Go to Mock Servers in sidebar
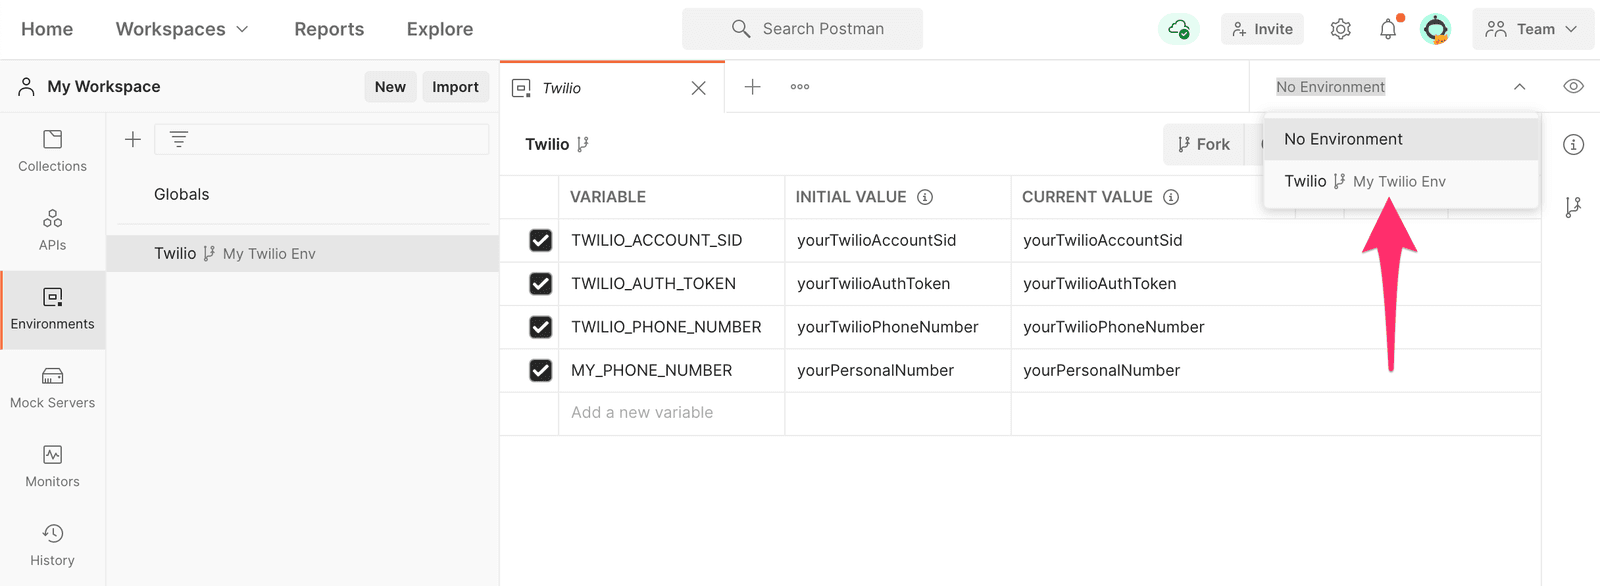The image size is (1600, 586). tap(52, 388)
